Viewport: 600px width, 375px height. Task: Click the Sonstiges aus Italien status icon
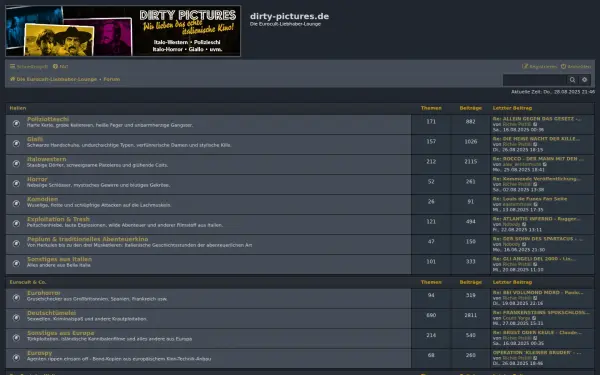(16, 263)
